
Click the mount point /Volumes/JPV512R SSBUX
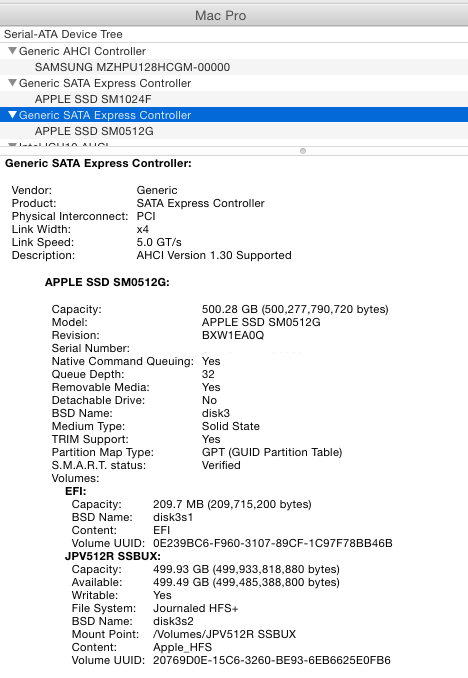pyautogui.click(x=224, y=634)
